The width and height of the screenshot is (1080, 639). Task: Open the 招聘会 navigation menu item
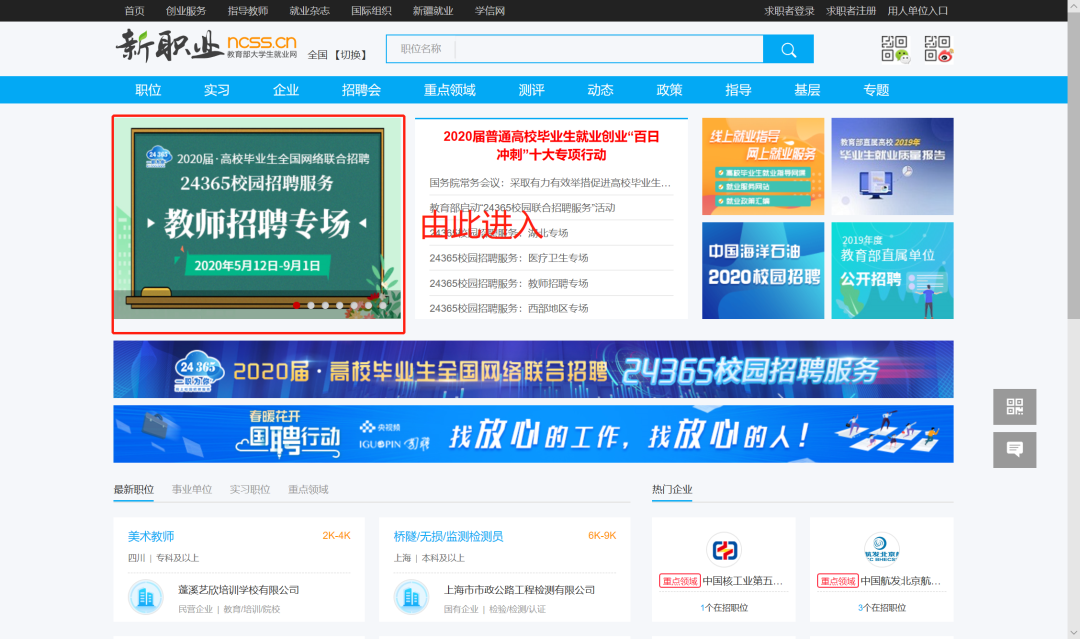tap(361, 90)
